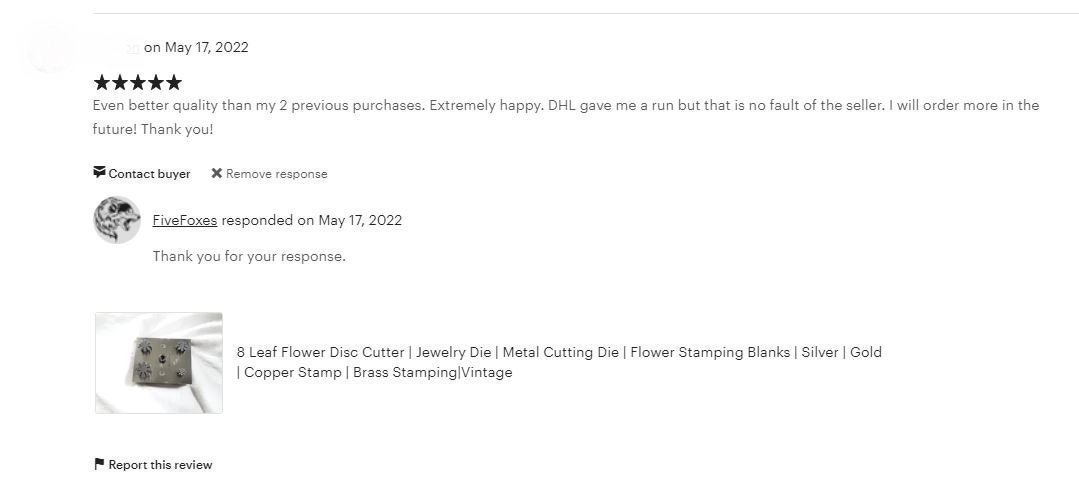This screenshot has width=1079, height=497.
Task: Select the Contact buyer text link
Action: [x=149, y=174]
